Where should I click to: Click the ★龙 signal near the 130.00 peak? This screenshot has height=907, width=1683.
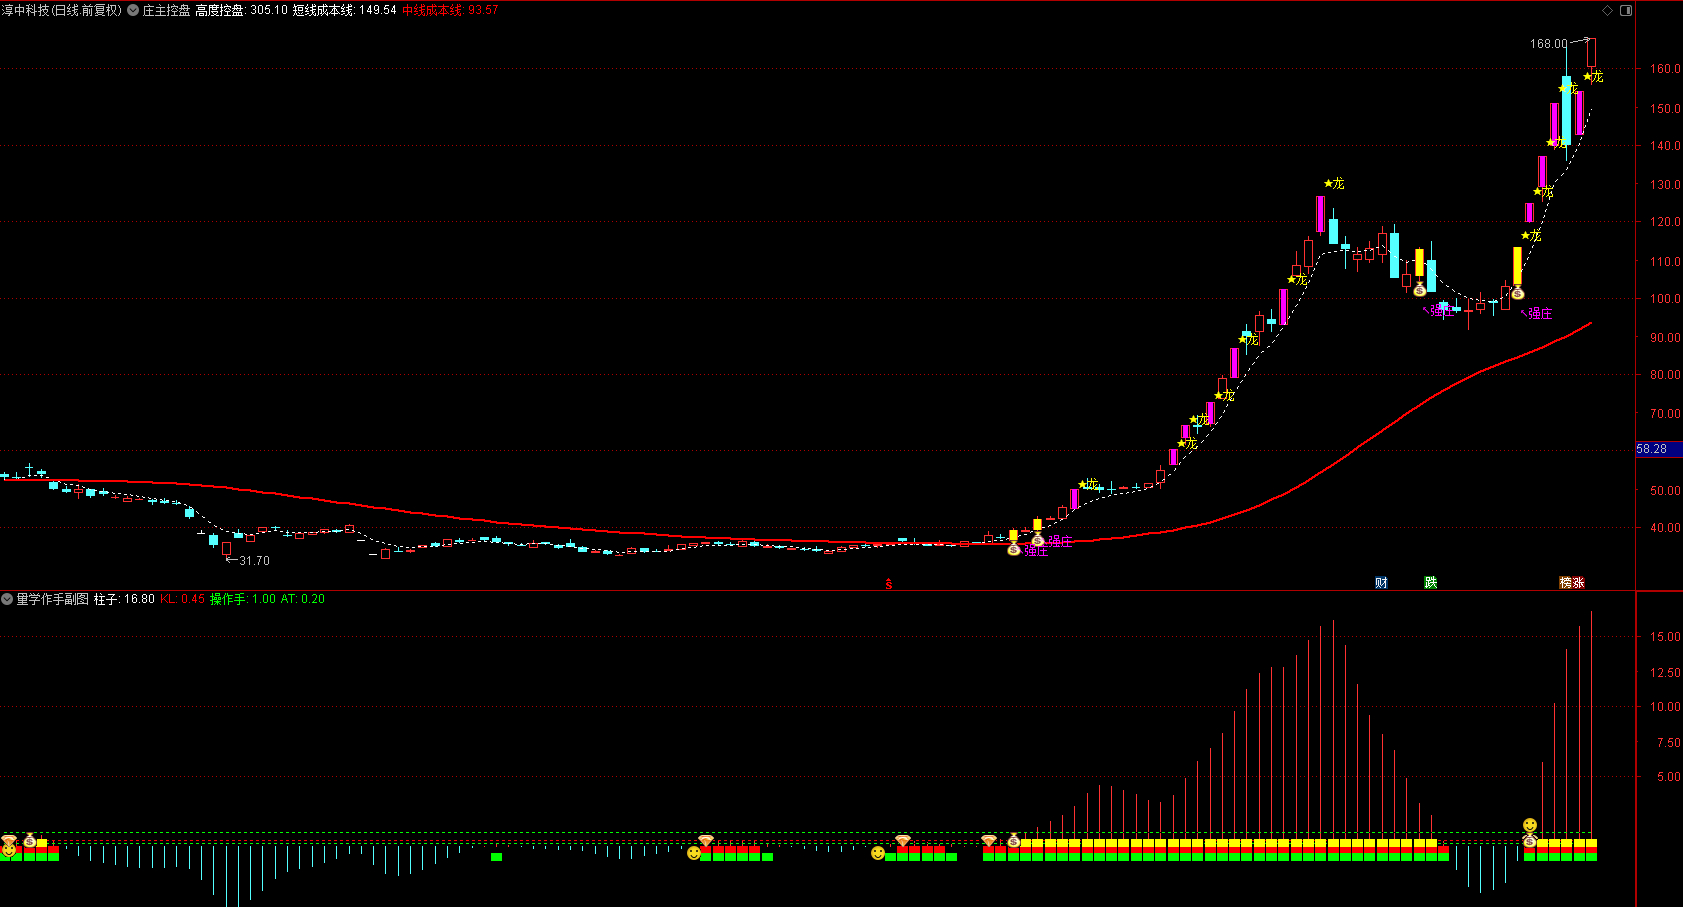(1334, 184)
